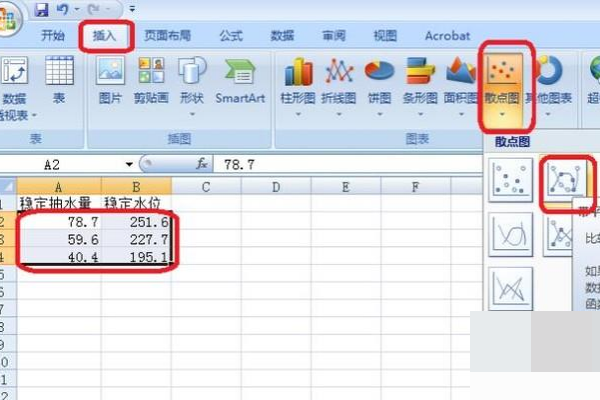Click the 面积图 area chart icon
The width and height of the screenshot is (600, 400).
click(461, 71)
